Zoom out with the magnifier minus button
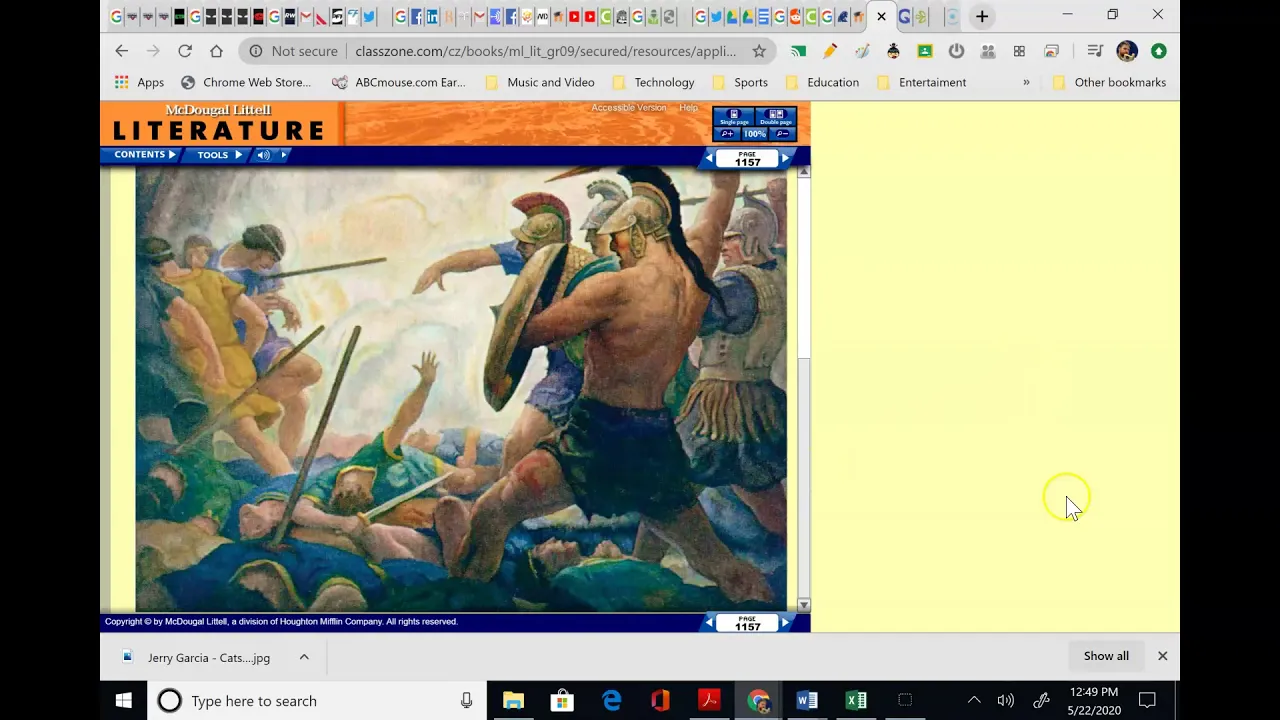The image size is (1280, 720). pyautogui.click(x=782, y=134)
